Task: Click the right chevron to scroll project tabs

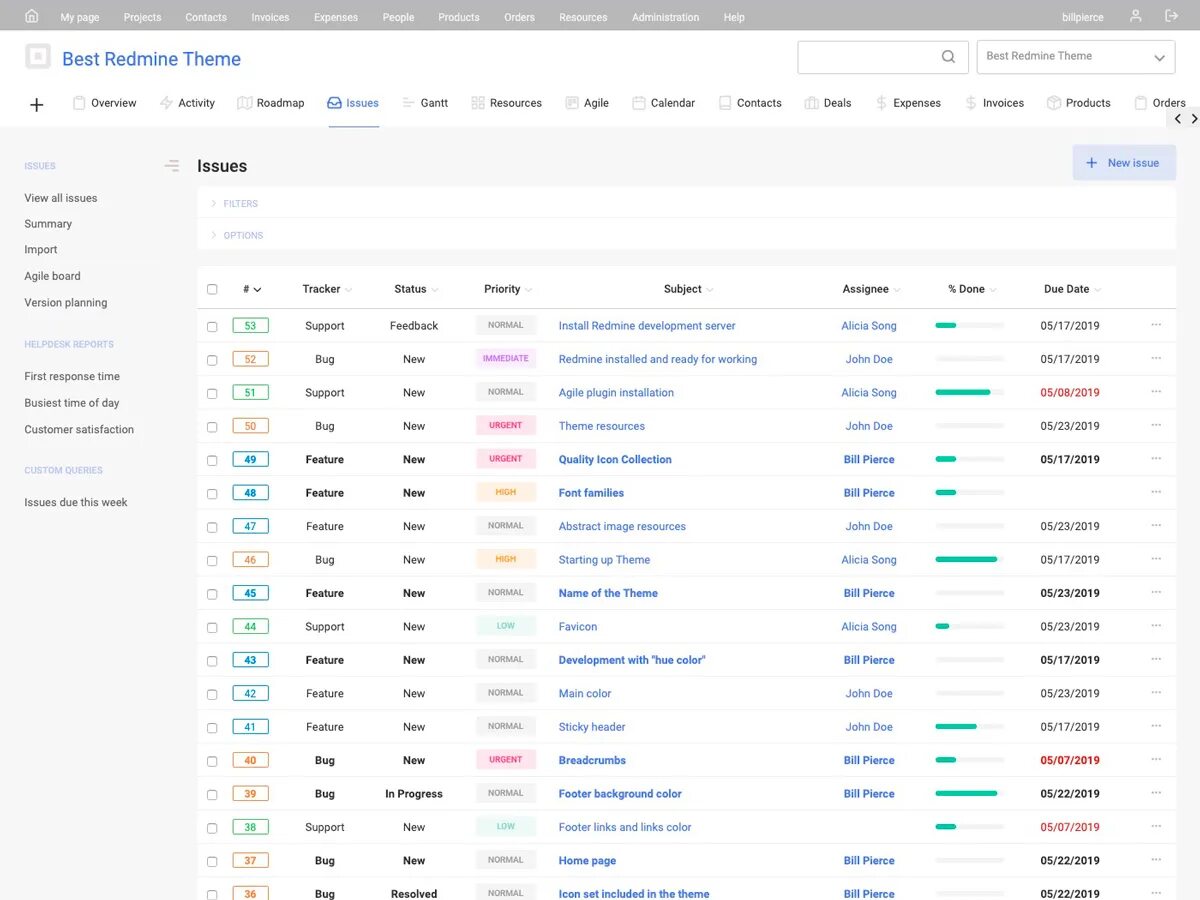Action: [x=1194, y=118]
